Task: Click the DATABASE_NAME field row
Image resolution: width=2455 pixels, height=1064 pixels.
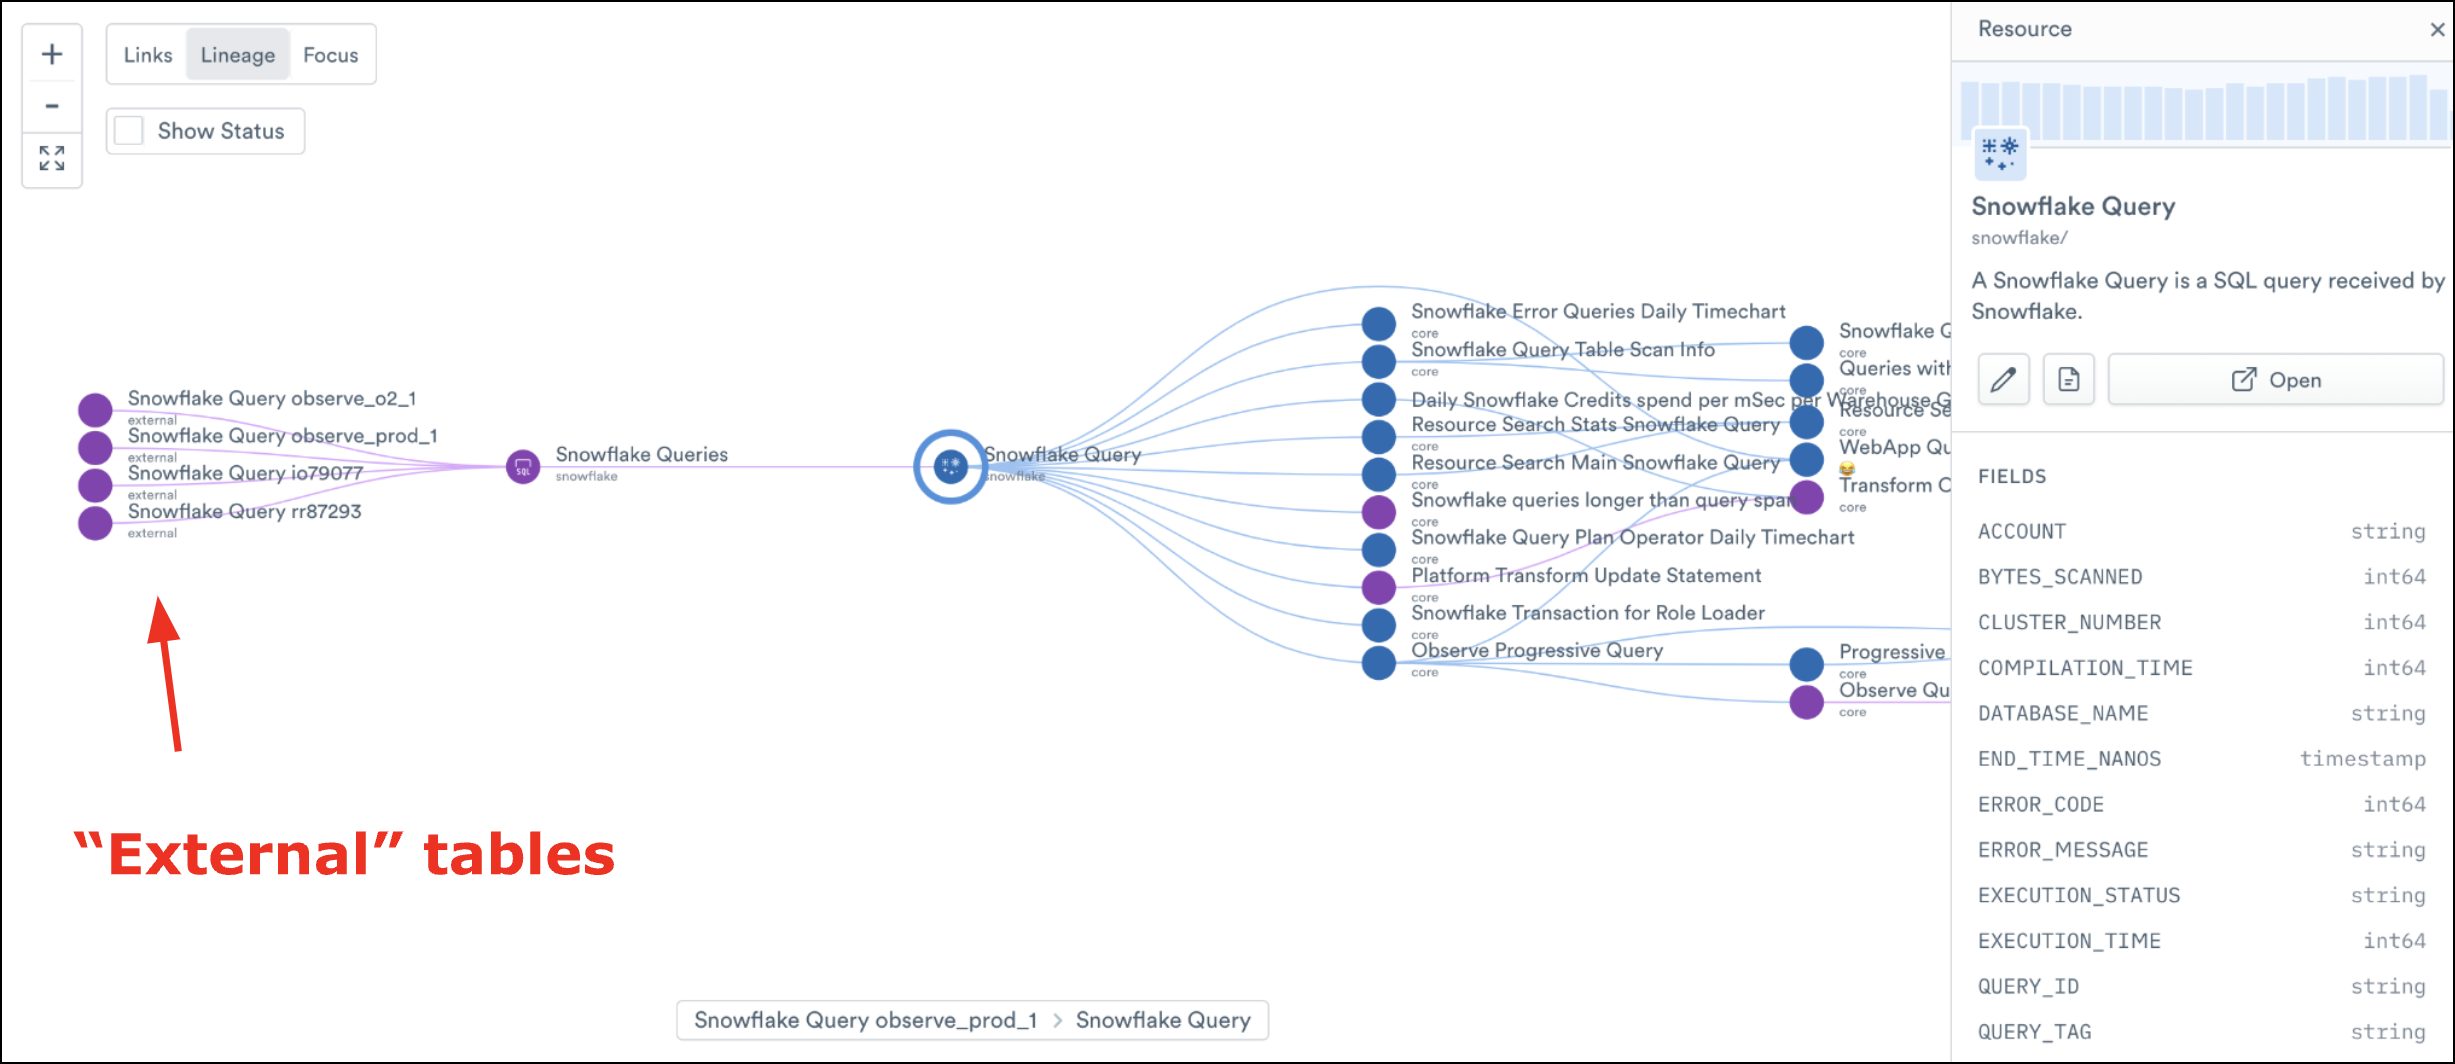Action: [2202, 713]
